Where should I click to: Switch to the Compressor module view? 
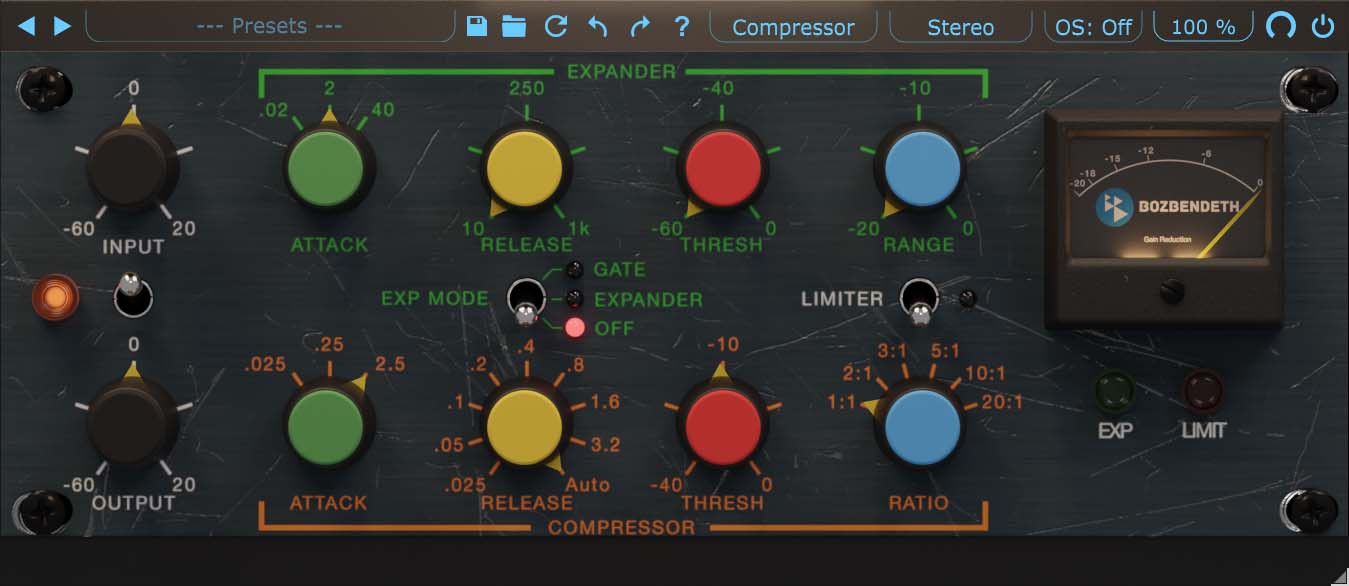pyautogui.click(x=793, y=27)
